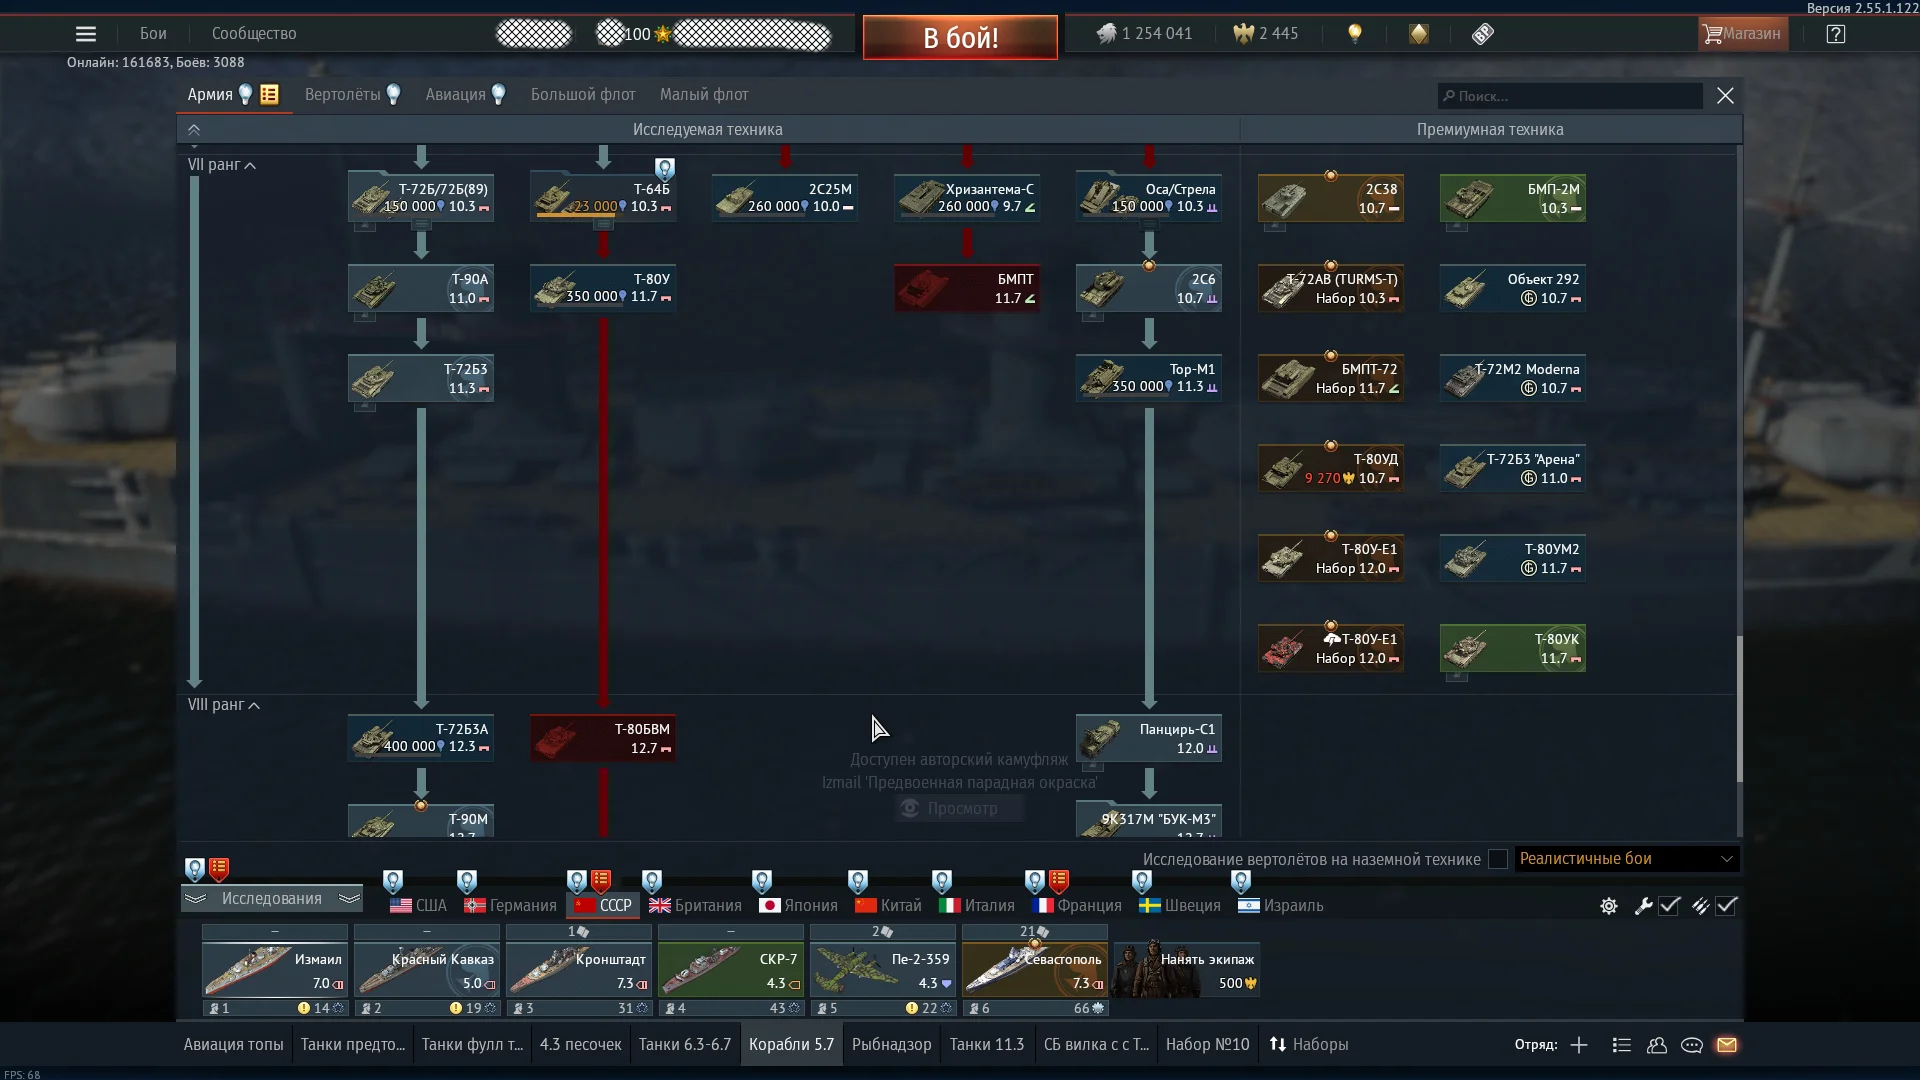The height and width of the screenshot is (1080, 1920).
Task: Open the contacts friends icon
Action: 1657,1045
